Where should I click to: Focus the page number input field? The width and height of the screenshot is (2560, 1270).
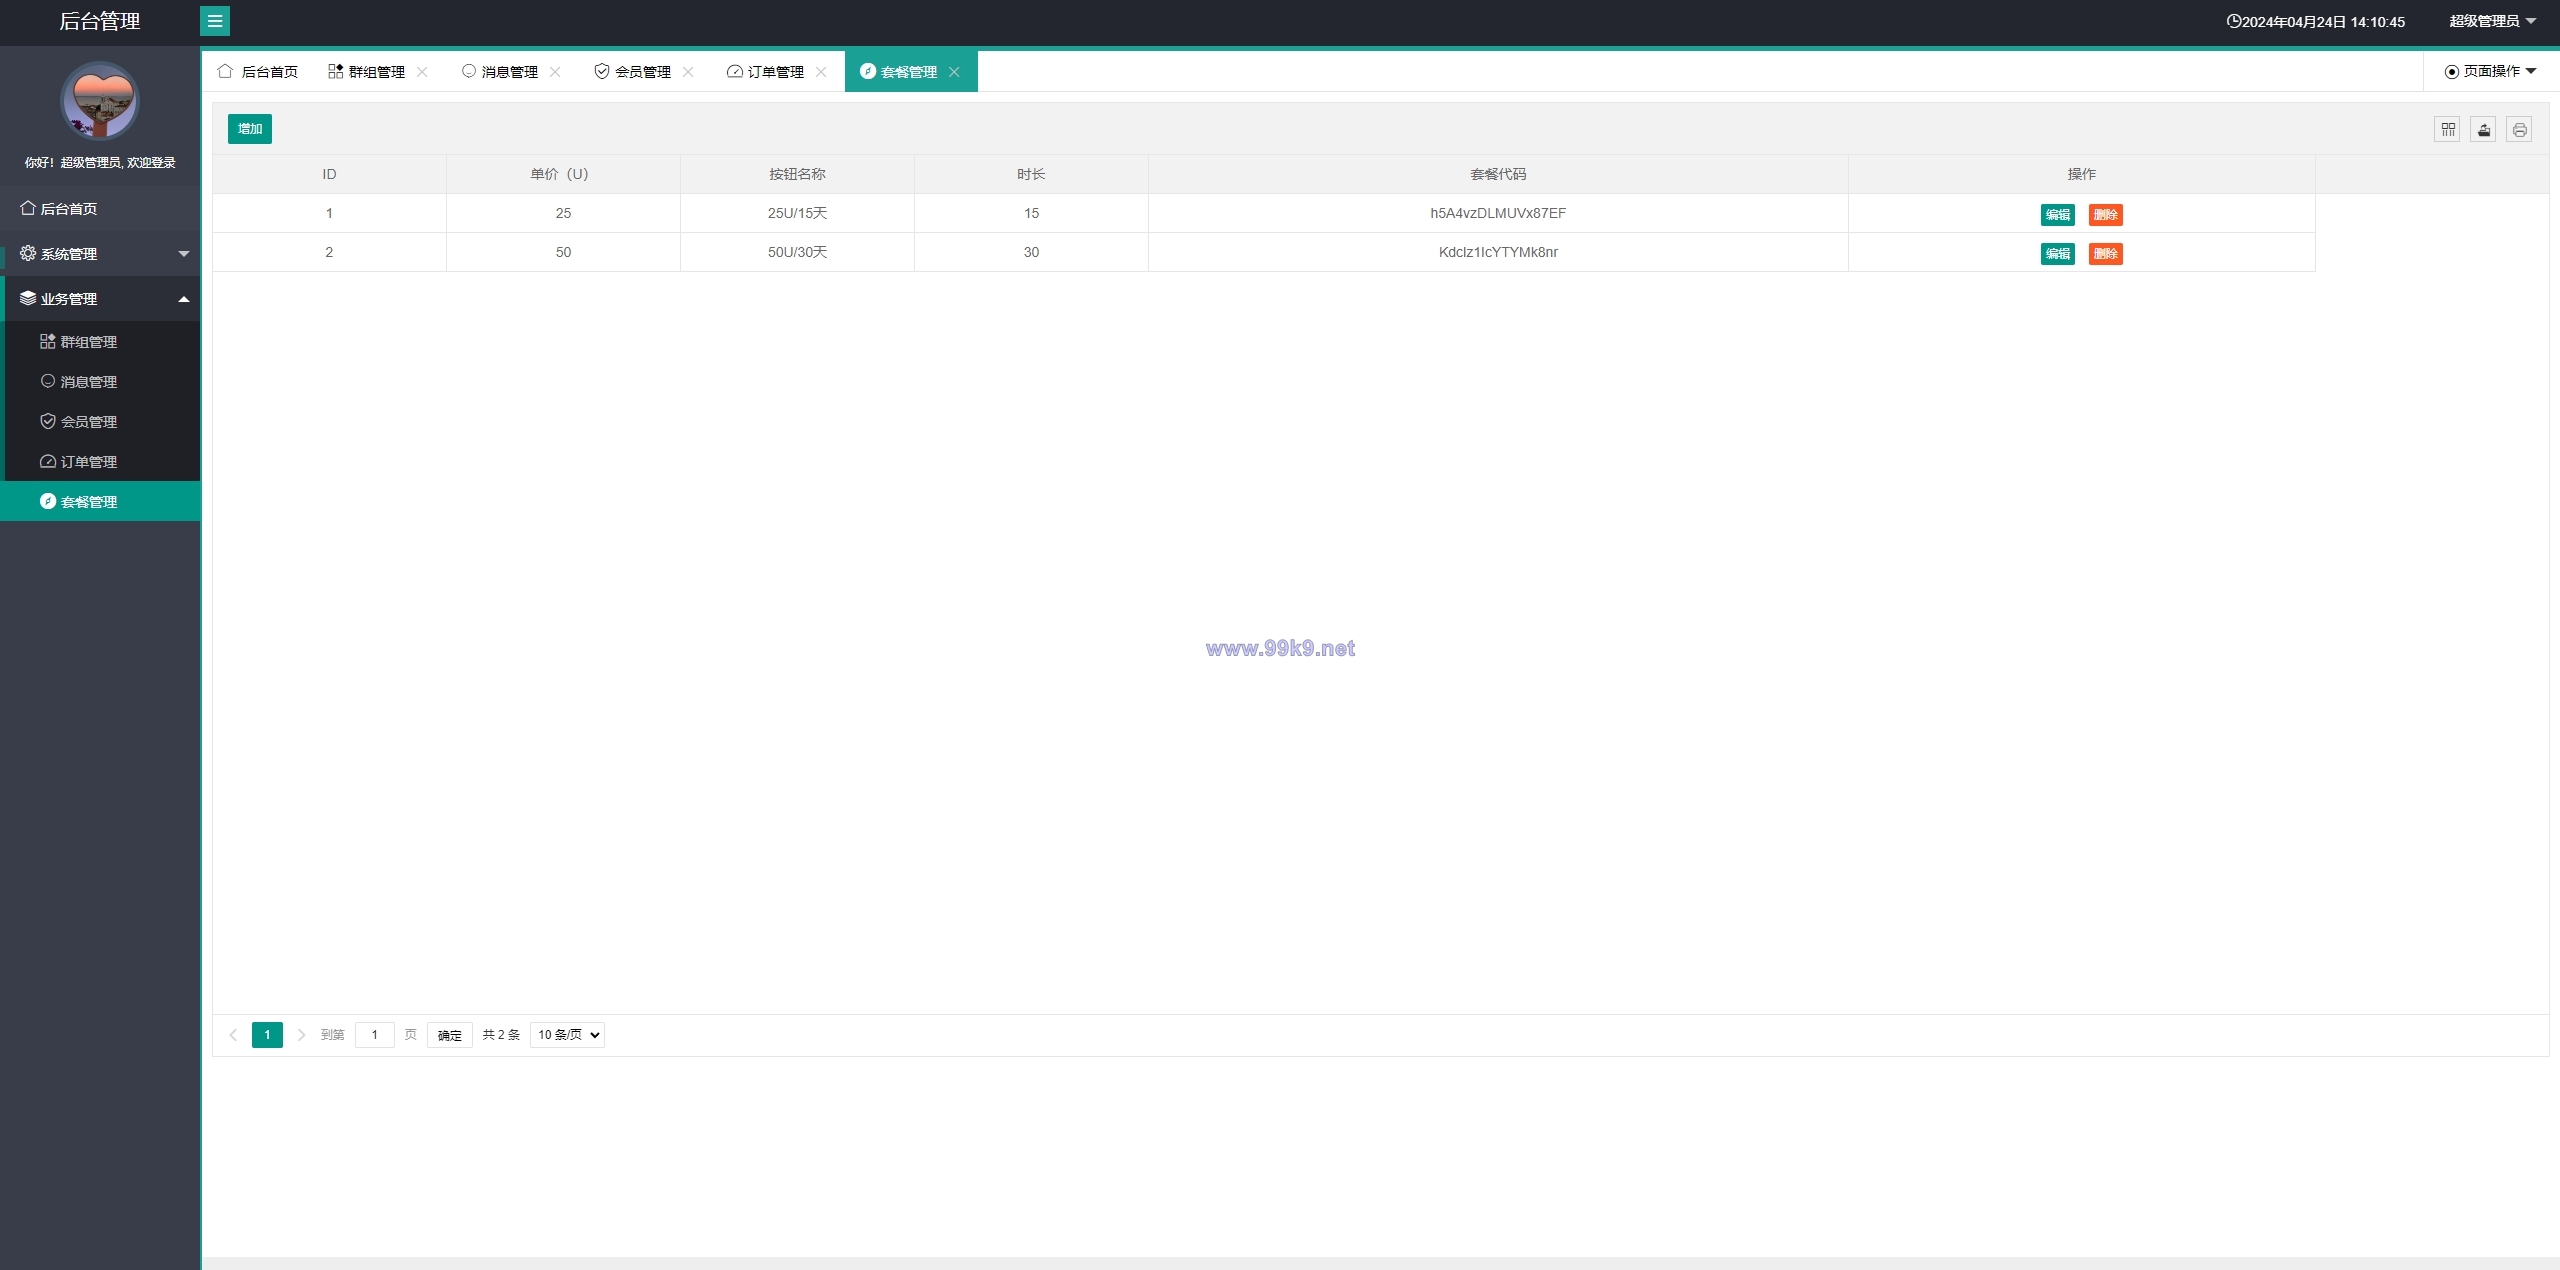(375, 1035)
